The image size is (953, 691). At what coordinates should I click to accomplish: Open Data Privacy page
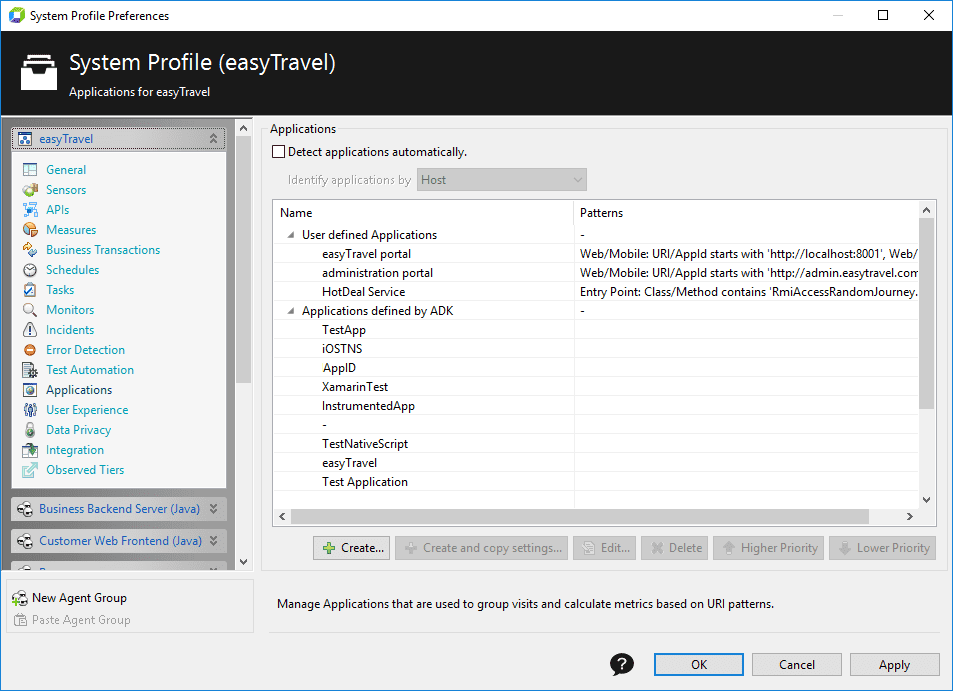78,430
